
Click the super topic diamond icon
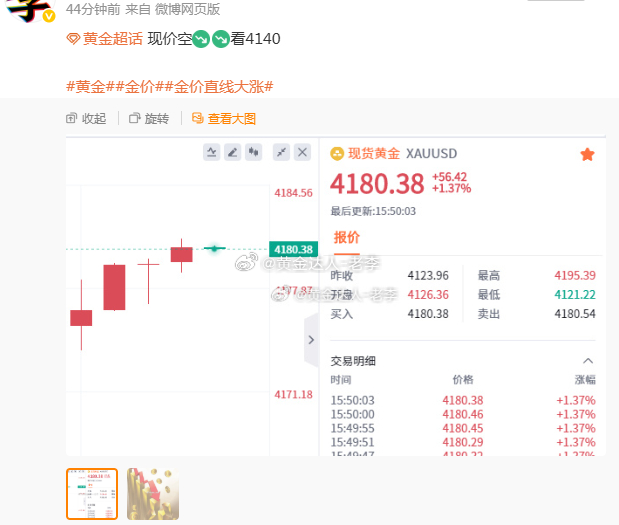(73, 39)
